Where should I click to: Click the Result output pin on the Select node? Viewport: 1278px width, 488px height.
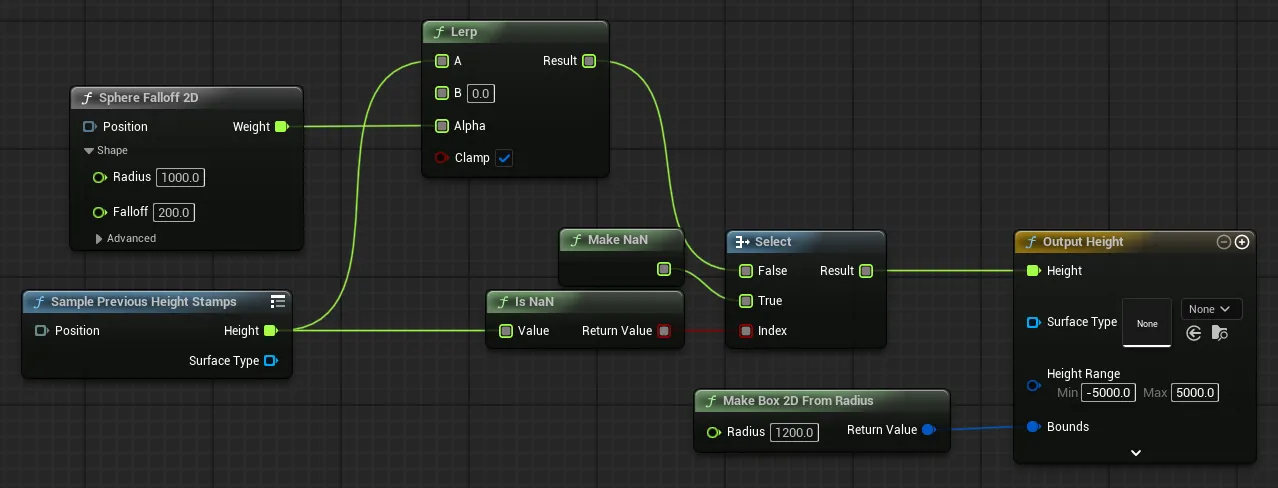click(x=866, y=271)
